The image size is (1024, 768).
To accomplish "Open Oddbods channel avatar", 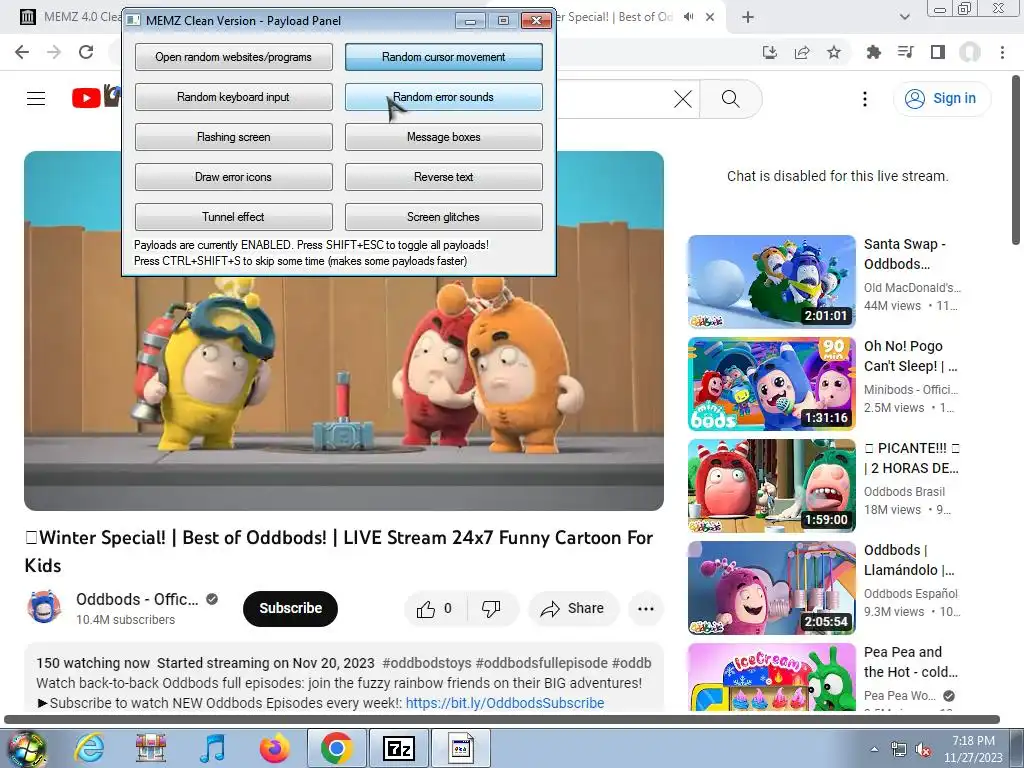I will pyautogui.click(x=44, y=607).
